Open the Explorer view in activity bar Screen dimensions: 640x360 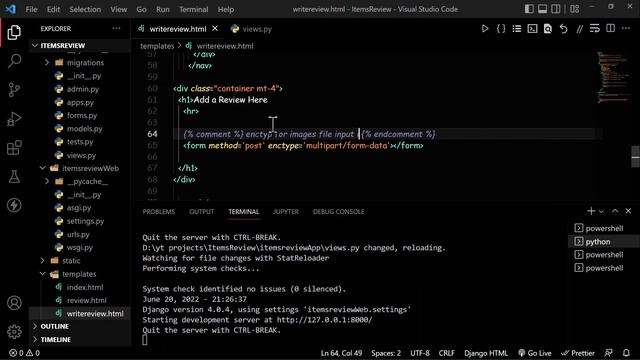tap(14, 32)
